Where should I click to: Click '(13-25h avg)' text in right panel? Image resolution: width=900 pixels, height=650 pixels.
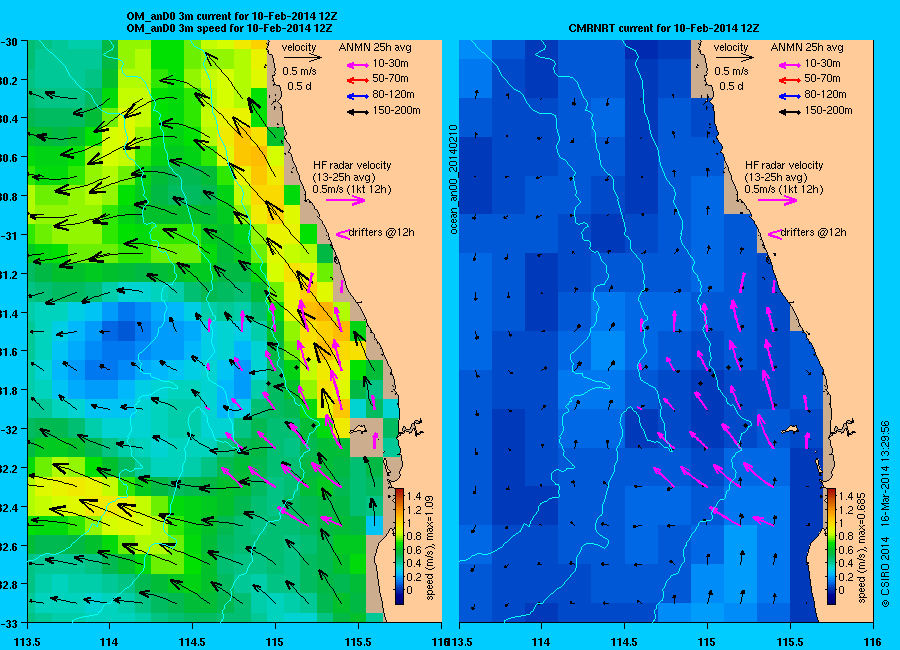[x=776, y=177]
